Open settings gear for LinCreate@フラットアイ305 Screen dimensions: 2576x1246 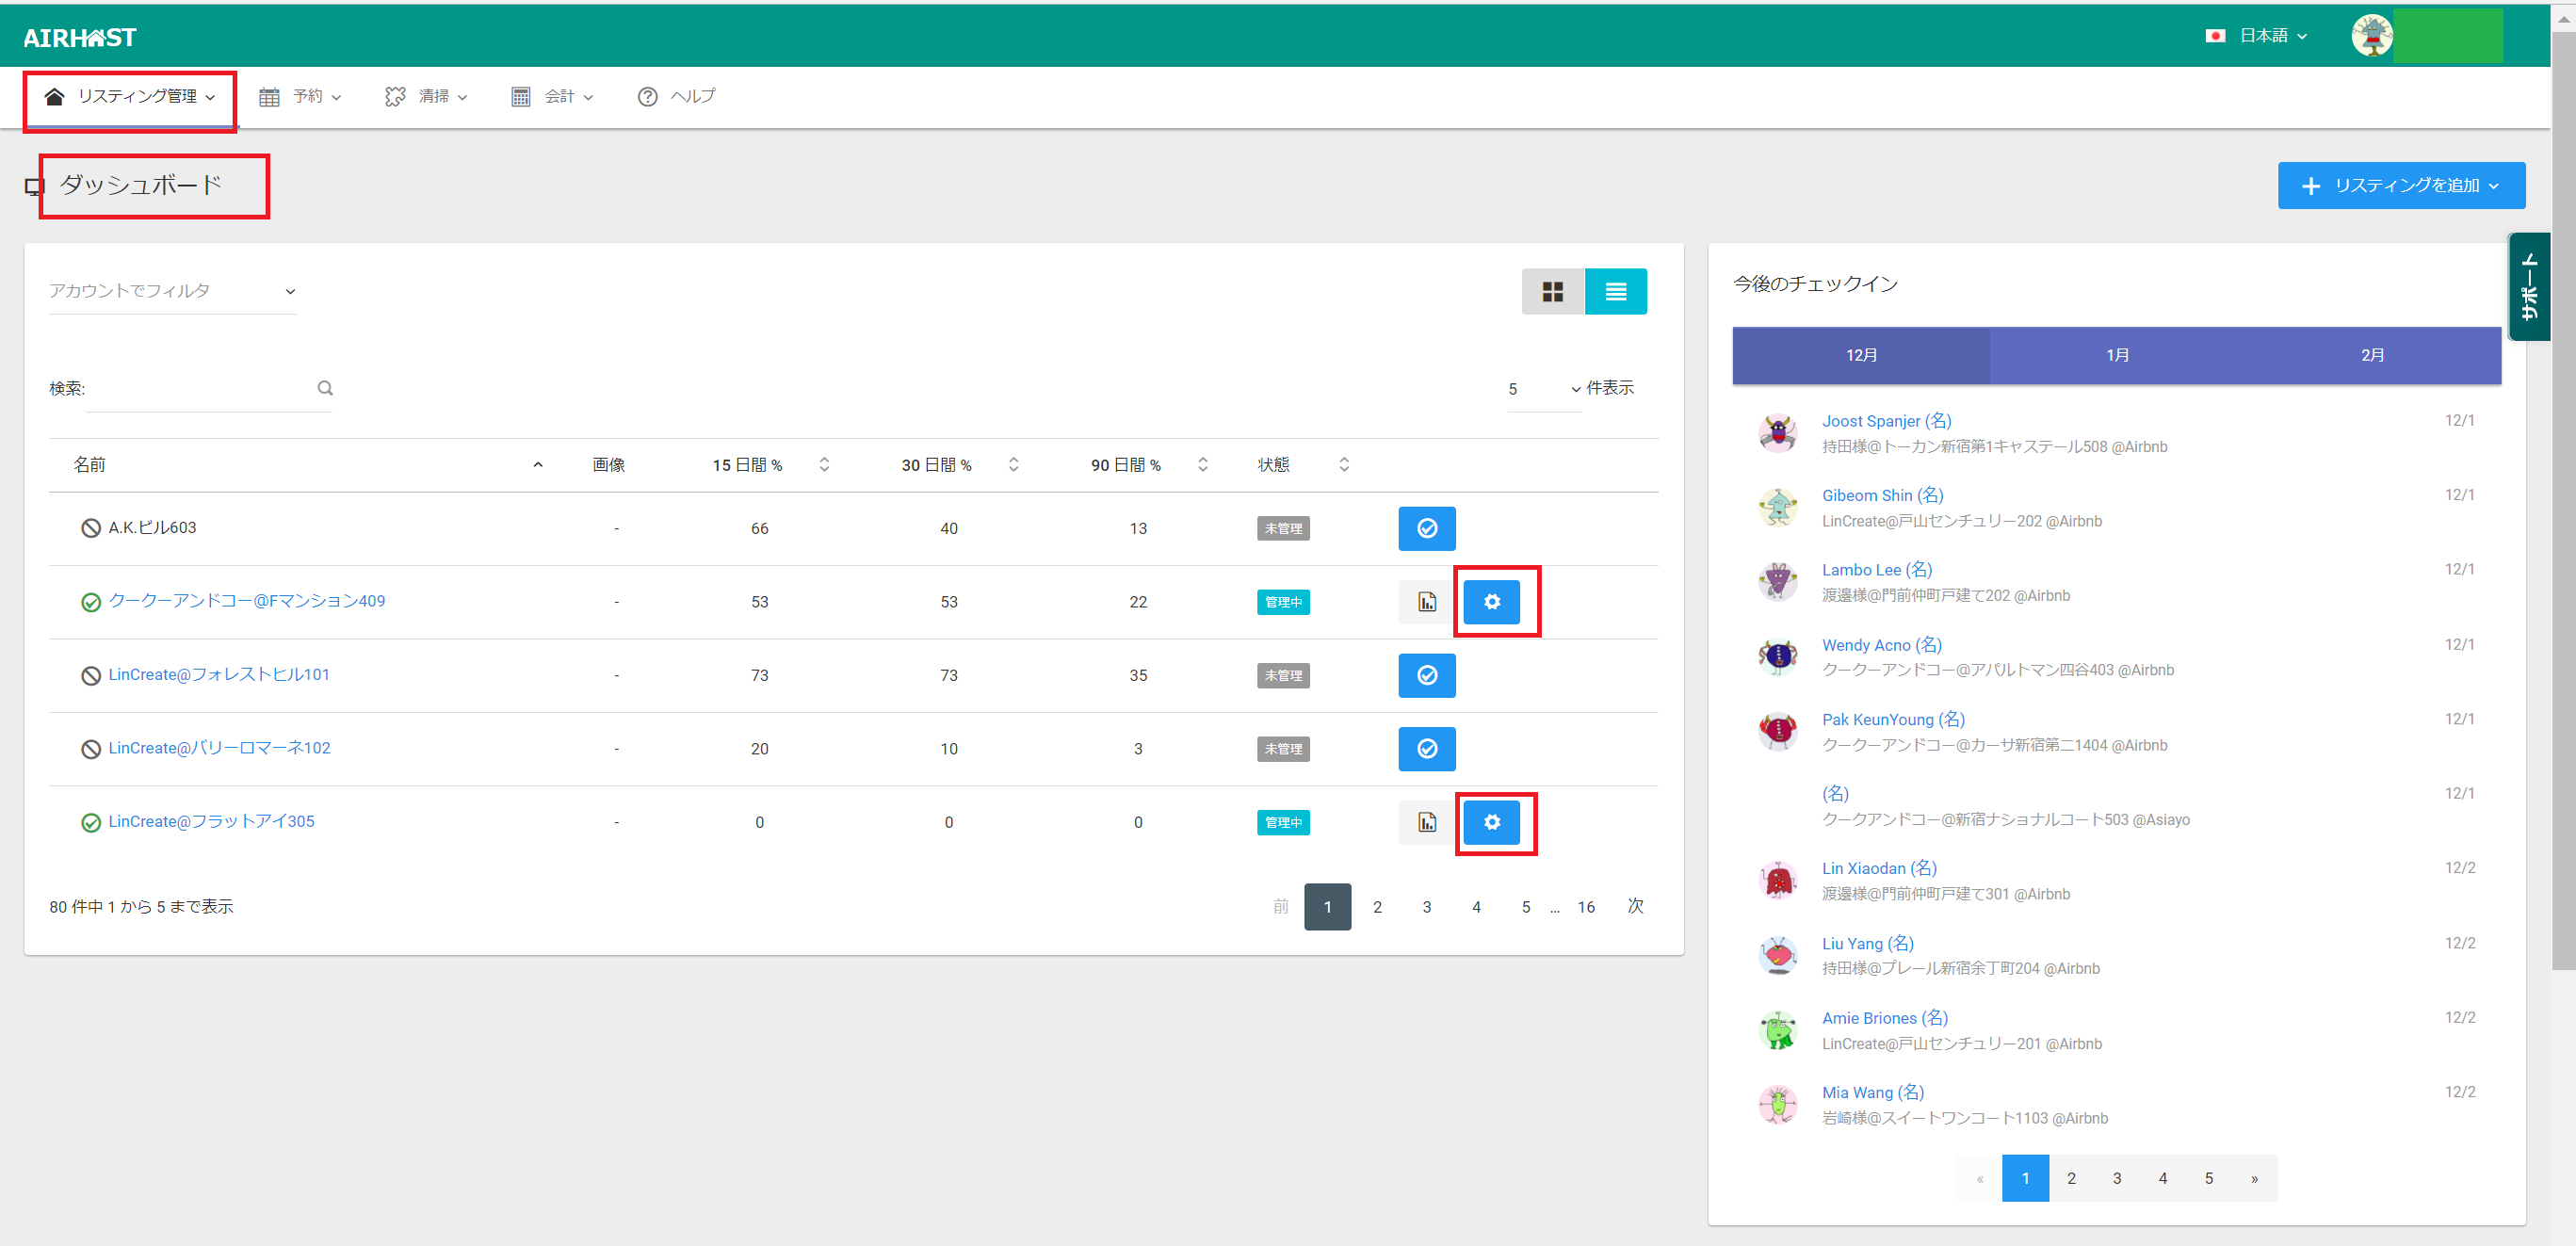click(1491, 822)
